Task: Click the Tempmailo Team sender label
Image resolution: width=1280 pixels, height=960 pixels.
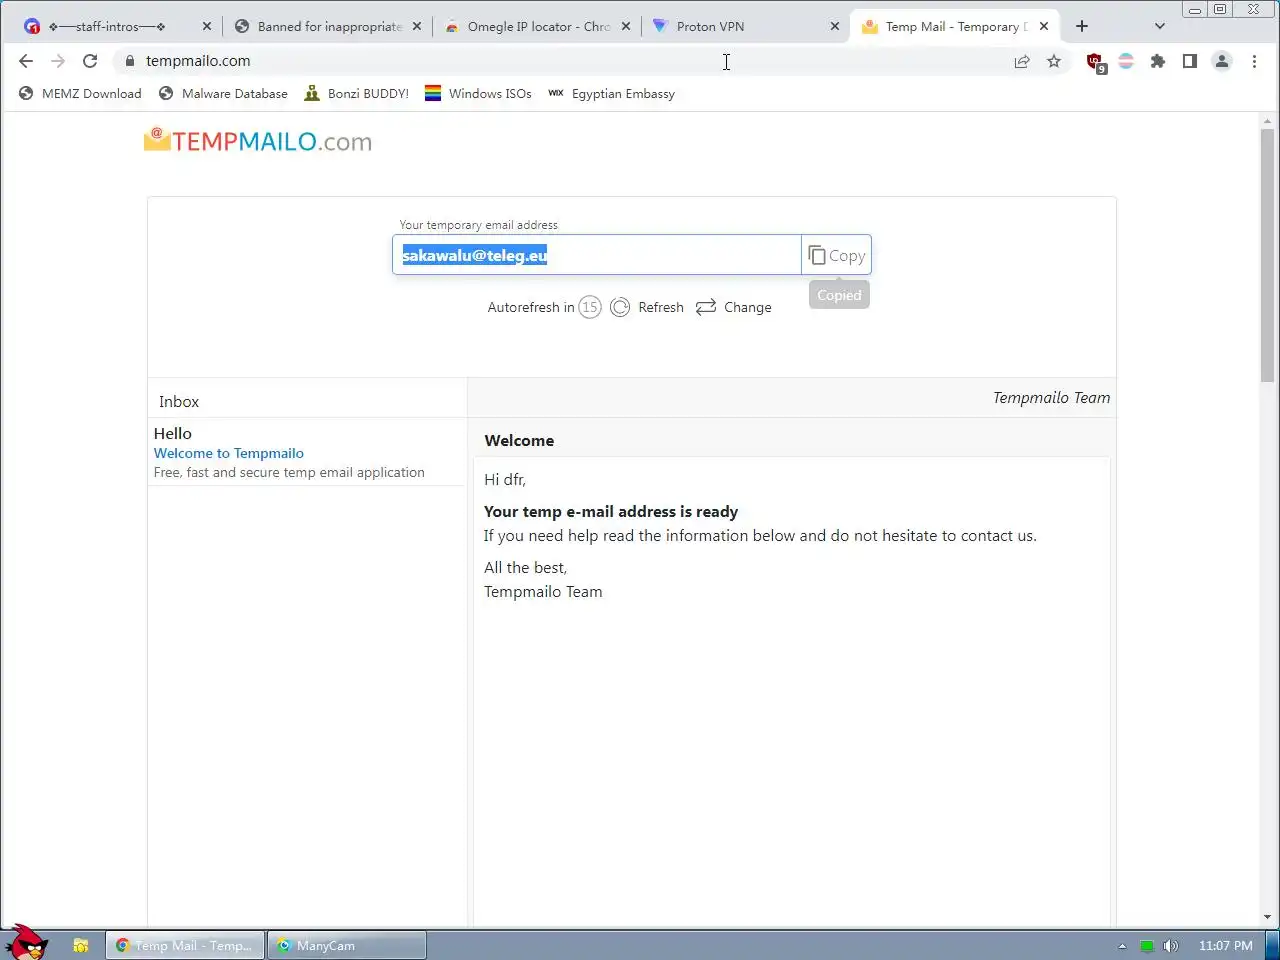Action: (x=1051, y=397)
